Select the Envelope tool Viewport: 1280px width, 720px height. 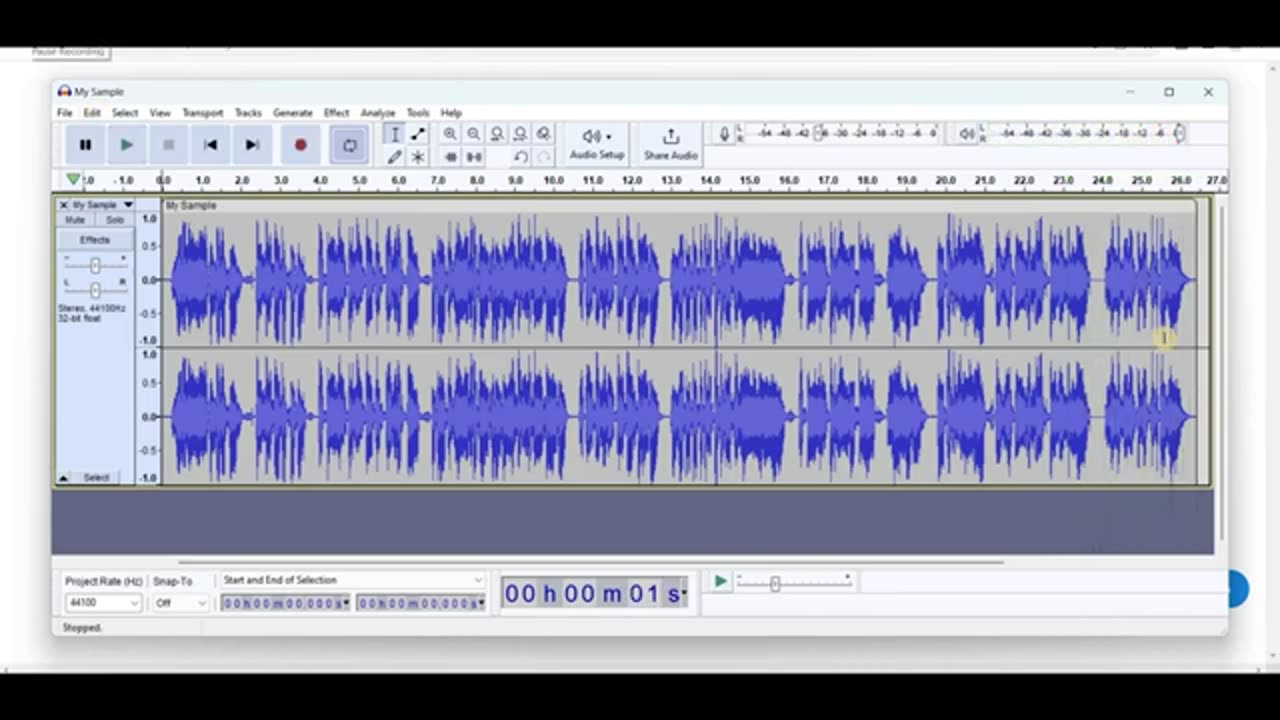418,134
